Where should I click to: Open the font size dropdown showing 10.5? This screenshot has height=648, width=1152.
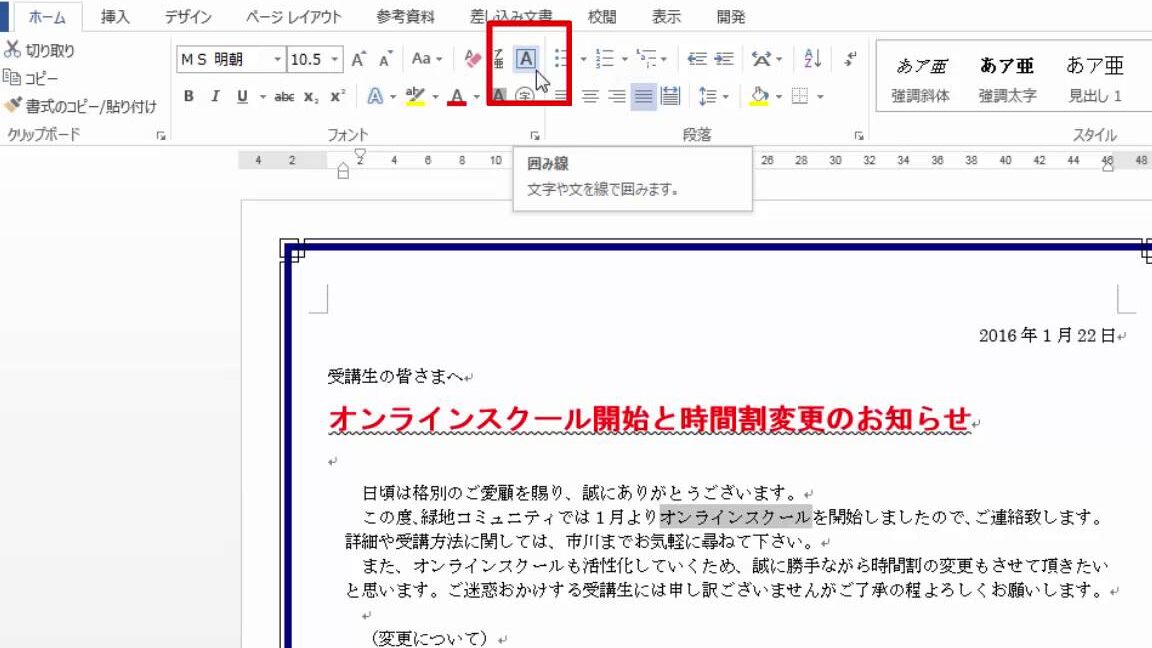[331, 58]
